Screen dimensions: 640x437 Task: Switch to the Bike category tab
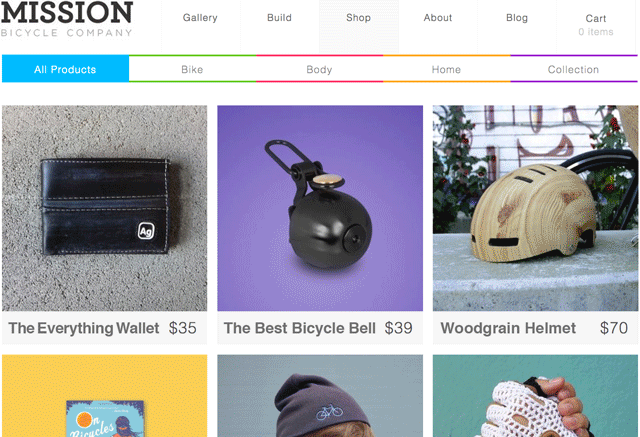[x=192, y=69]
